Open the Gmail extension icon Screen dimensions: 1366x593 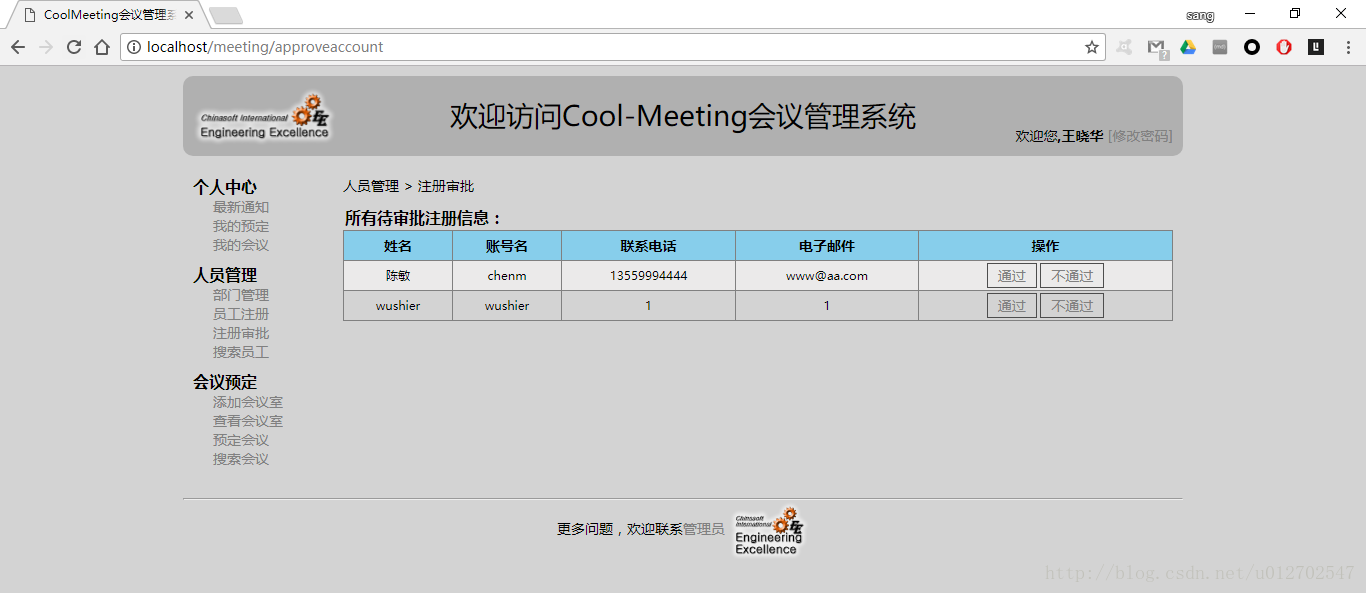coord(1156,47)
